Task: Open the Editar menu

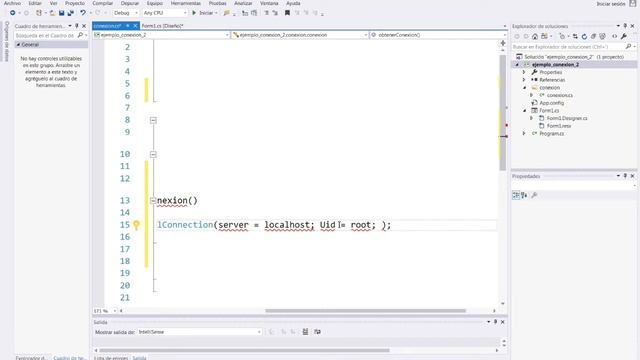Action: coord(35,3)
